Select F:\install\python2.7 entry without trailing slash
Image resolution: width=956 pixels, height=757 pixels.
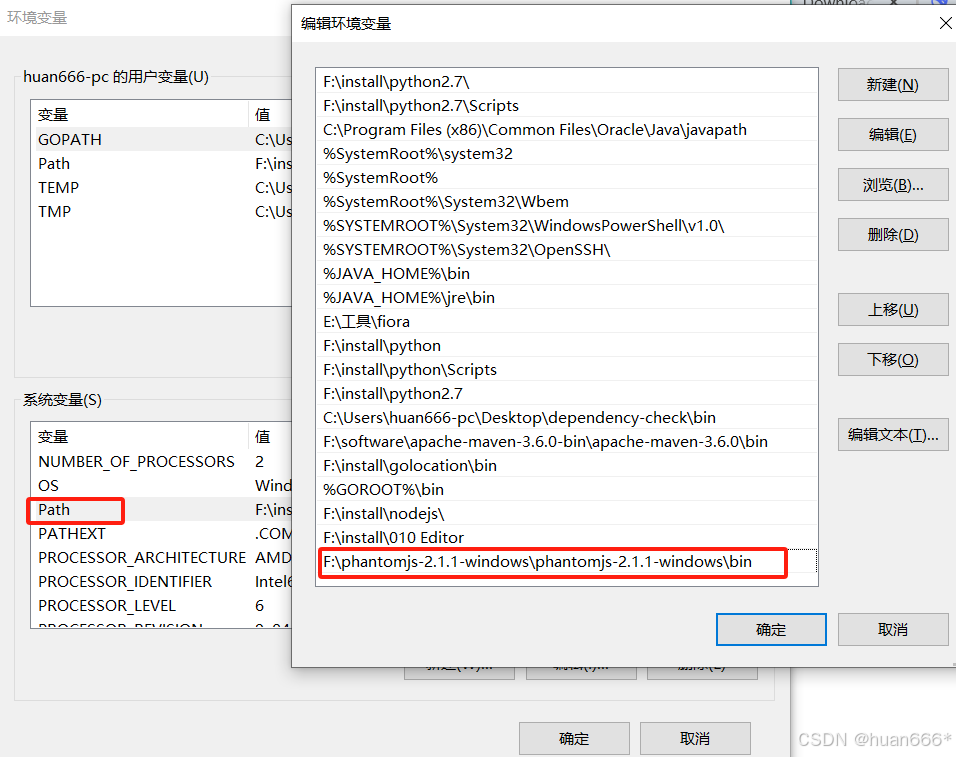[567, 394]
